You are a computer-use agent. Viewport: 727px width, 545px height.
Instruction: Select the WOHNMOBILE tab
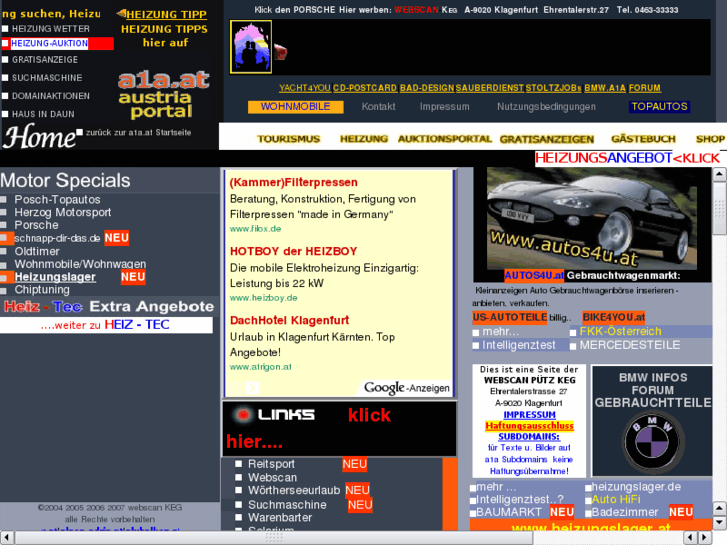coord(295,107)
